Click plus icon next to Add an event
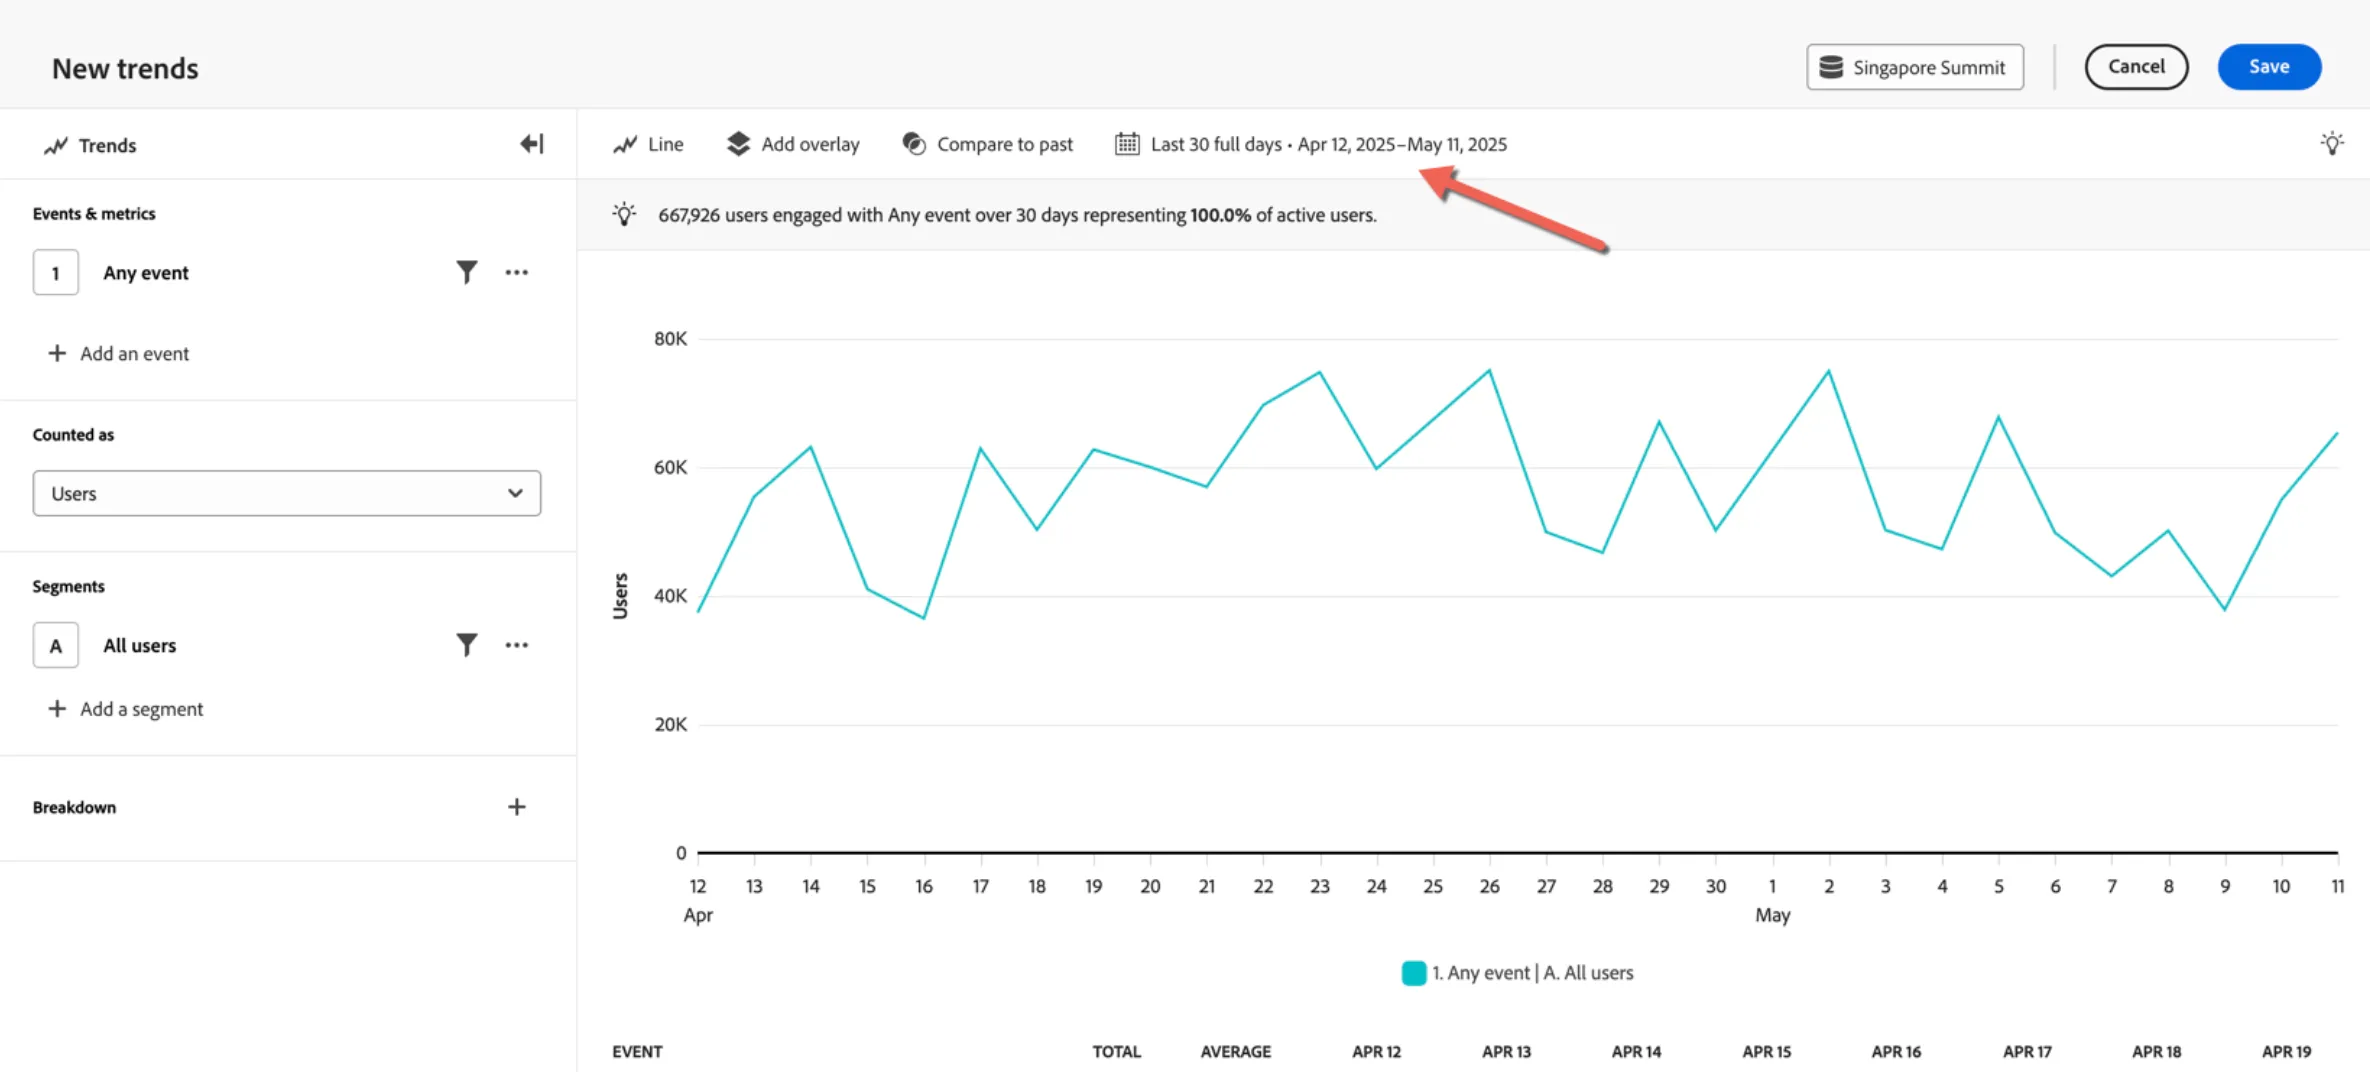The width and height of the screenshot is (2370, 1072). pos(57,353)
